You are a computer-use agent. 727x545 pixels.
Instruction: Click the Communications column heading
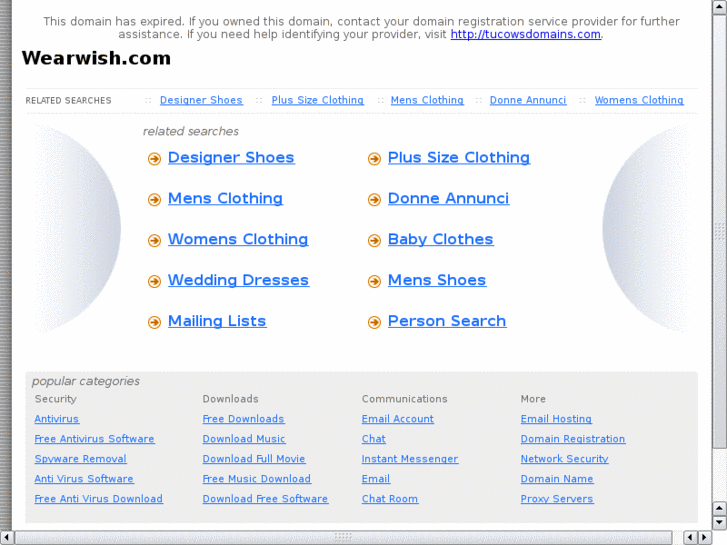[405, 399]
